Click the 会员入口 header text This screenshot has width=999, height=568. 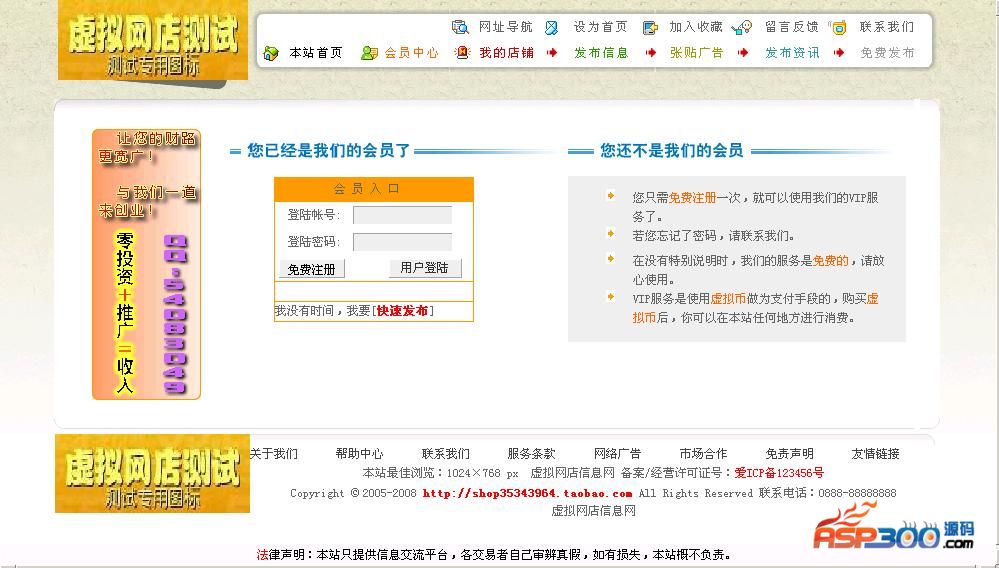point(366,188)
